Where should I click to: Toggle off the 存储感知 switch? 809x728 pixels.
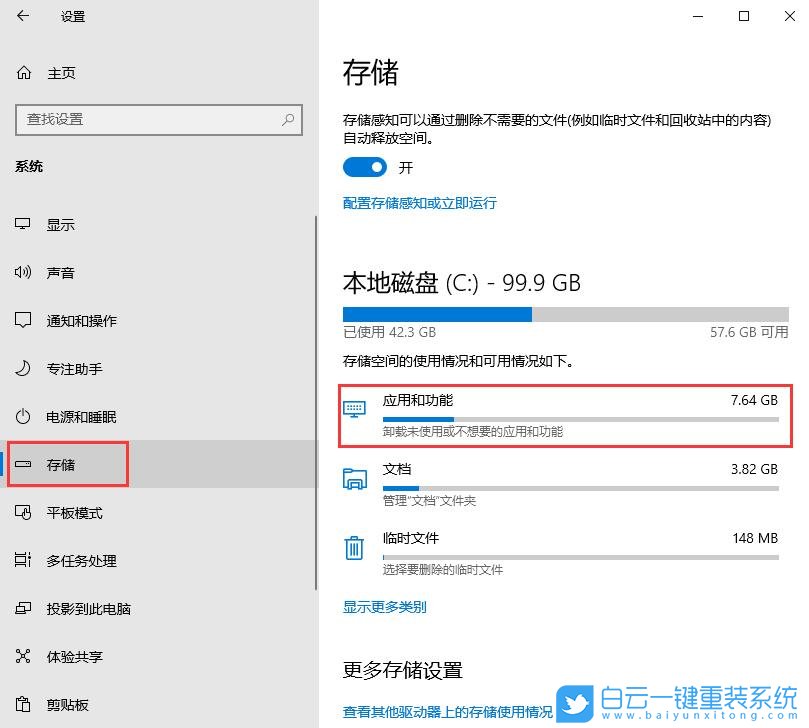click(x=365, y=167)
